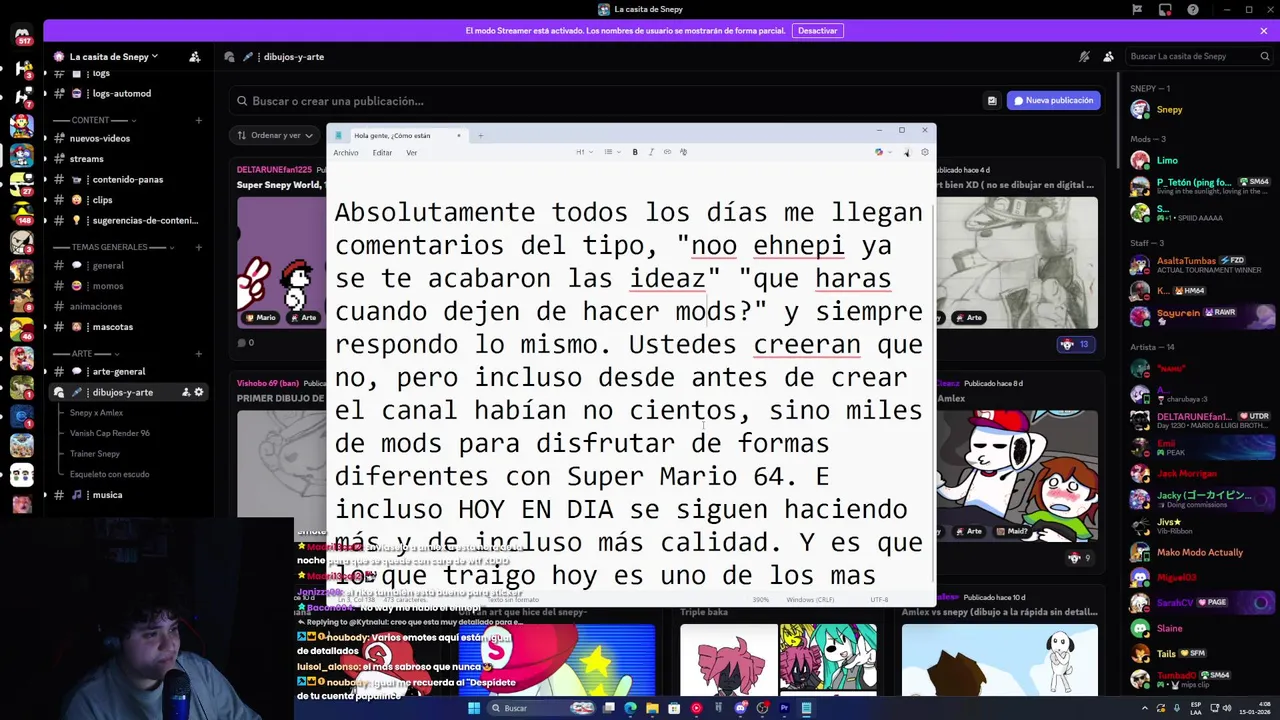1280x720 pixels.
Task: Open the musica channel
Action: point(128,495)
